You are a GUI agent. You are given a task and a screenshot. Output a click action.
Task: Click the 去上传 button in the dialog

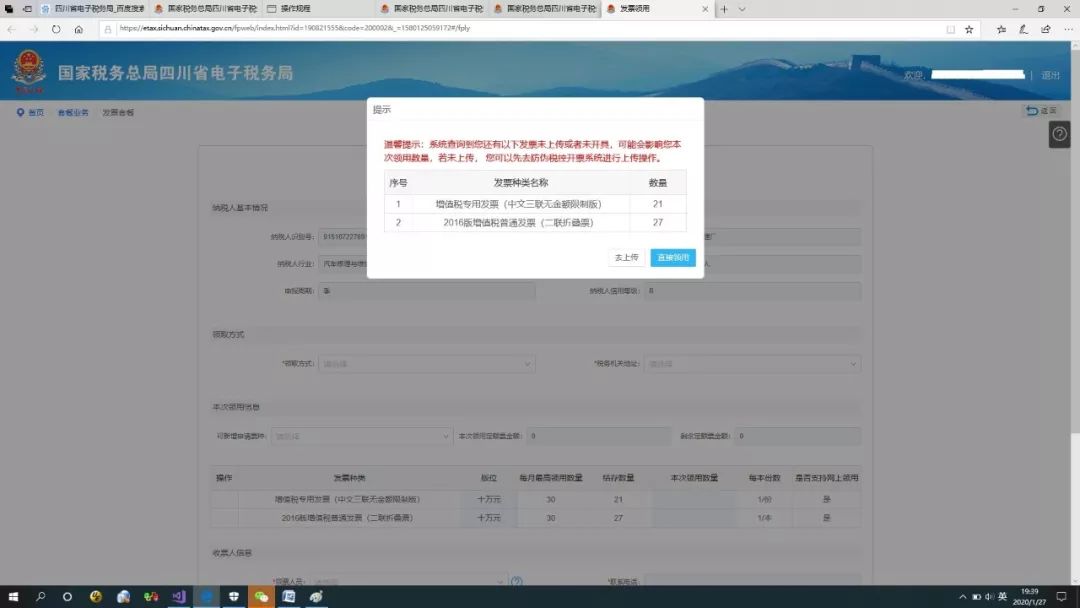point(626,257)
